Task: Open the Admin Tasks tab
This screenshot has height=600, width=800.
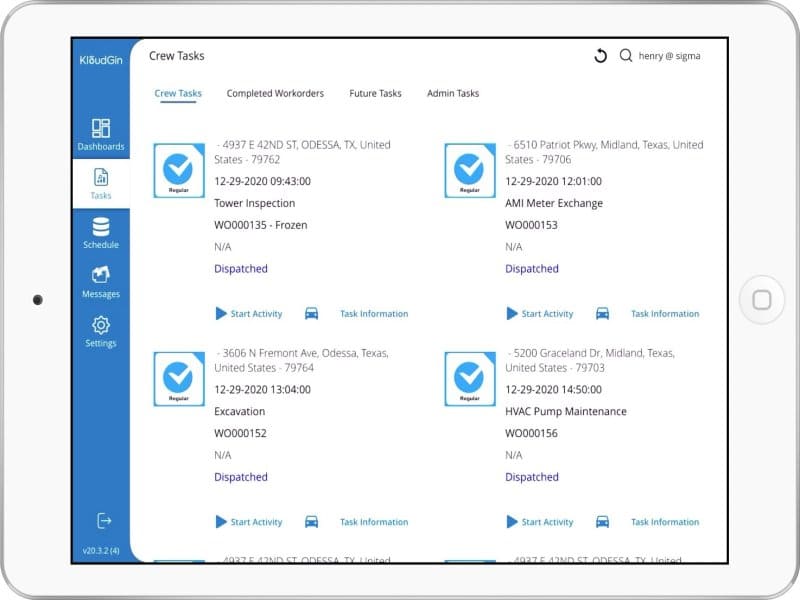Action: [453, 94]
